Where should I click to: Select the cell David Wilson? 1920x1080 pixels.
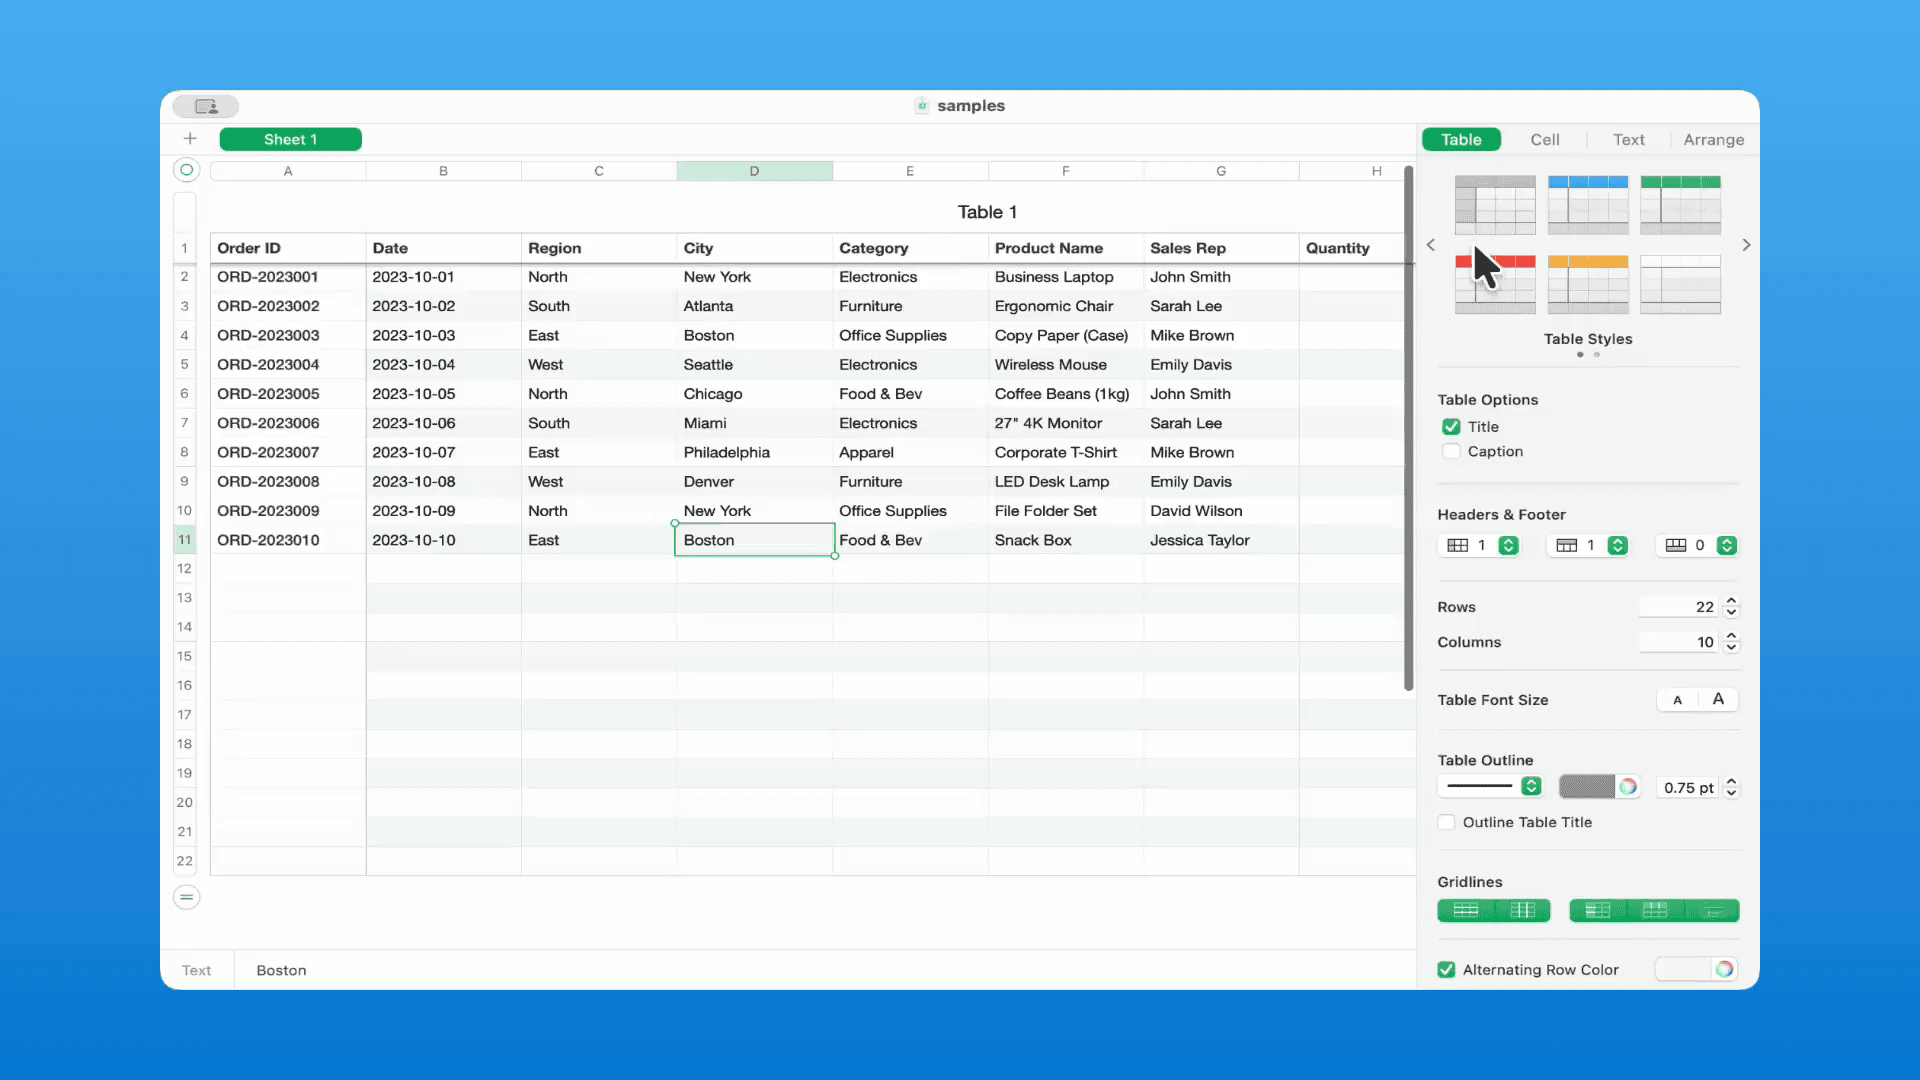(x=1221, y=511)
